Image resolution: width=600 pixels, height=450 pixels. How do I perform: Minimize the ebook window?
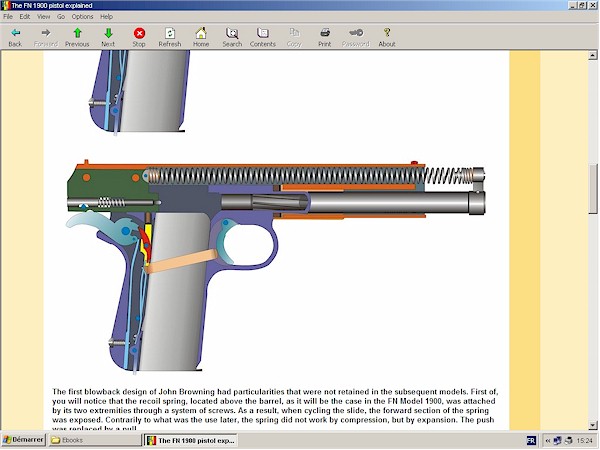tap(573, 5)
